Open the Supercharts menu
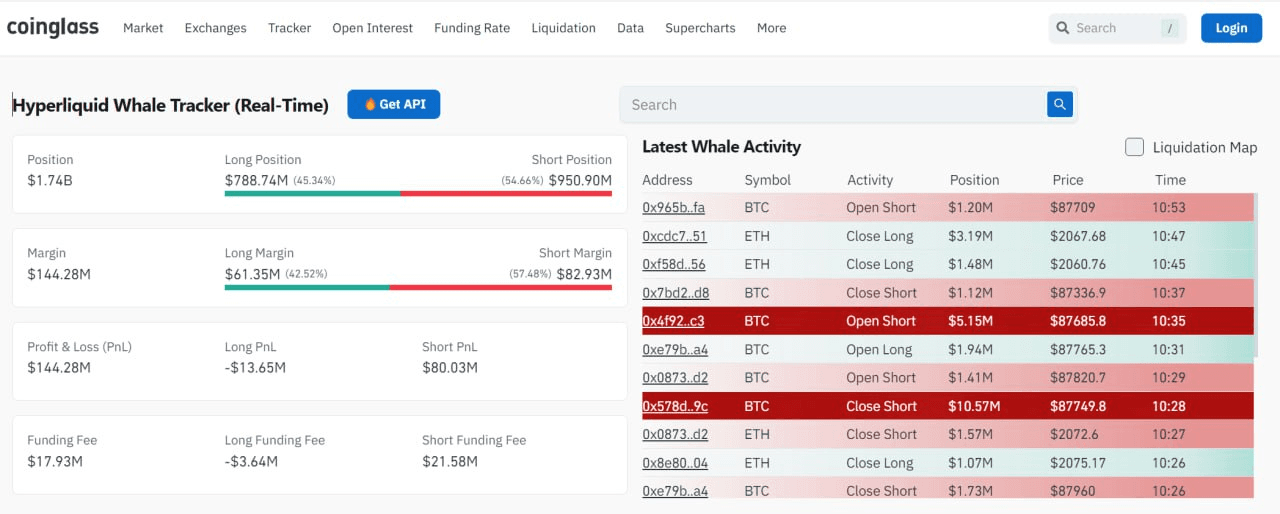This screenshot has height=514, width=1280. click(700, 28)
